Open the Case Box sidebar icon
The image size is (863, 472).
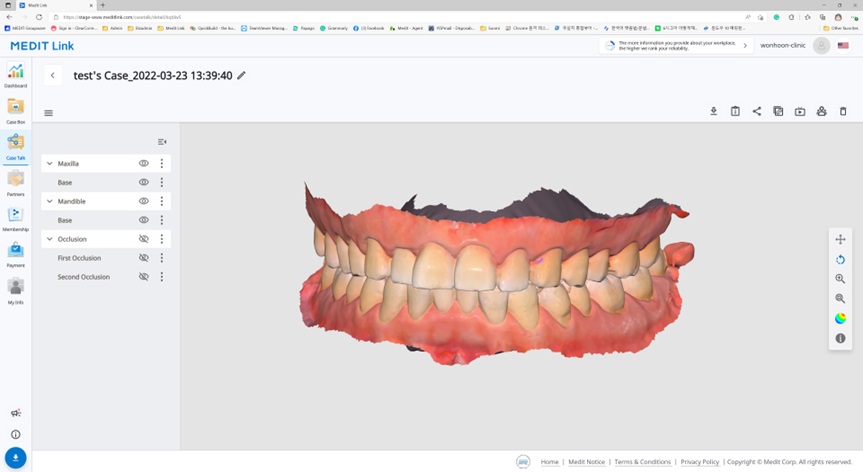coord(15,111)
